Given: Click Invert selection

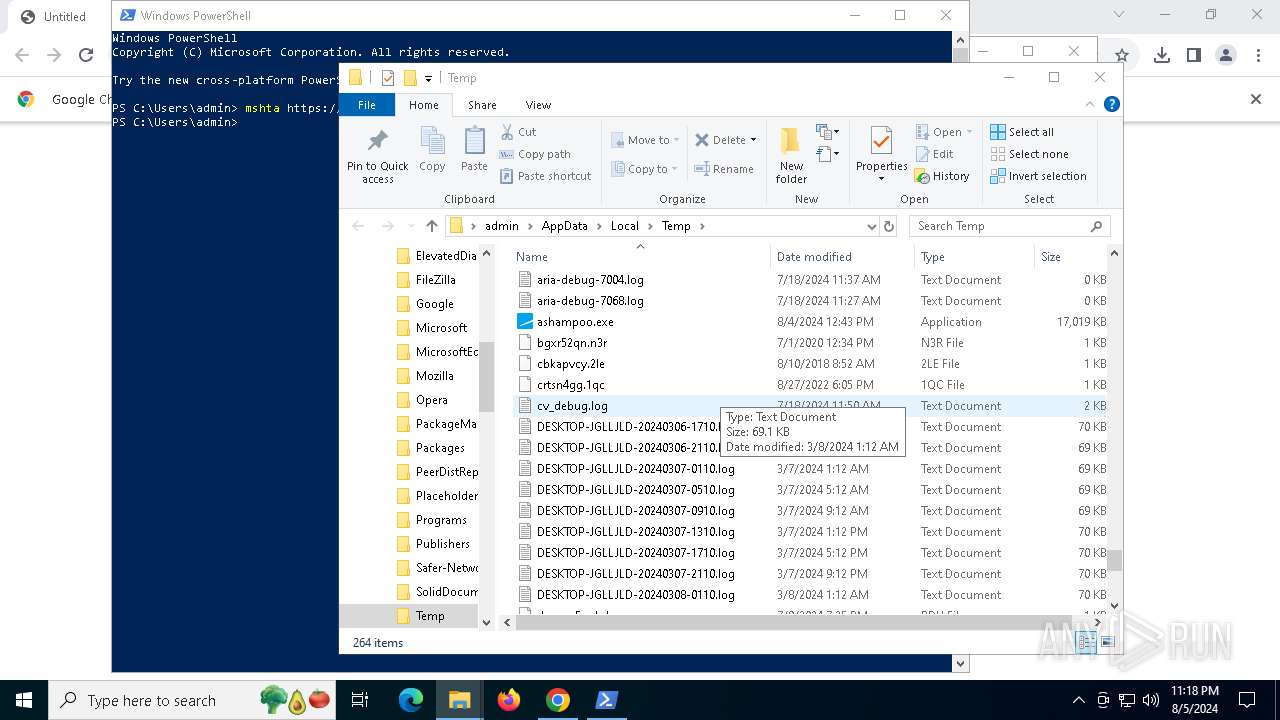Looking at the screenshot, I should (x=1038, y=176).
